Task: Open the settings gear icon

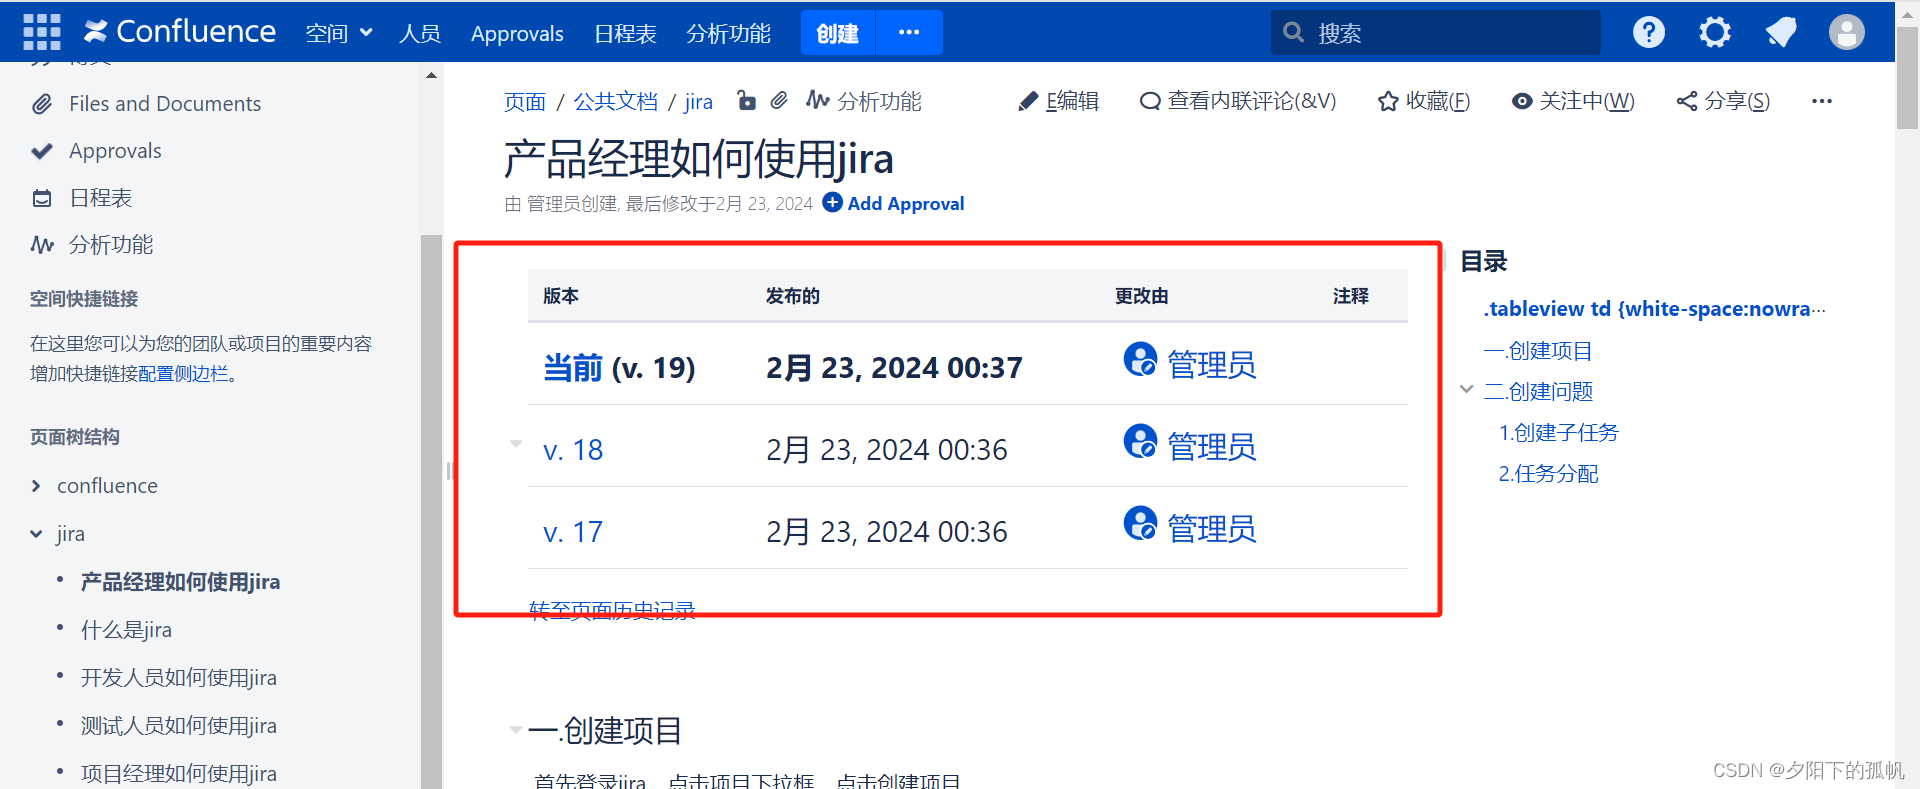Action: coord(1715,32)
